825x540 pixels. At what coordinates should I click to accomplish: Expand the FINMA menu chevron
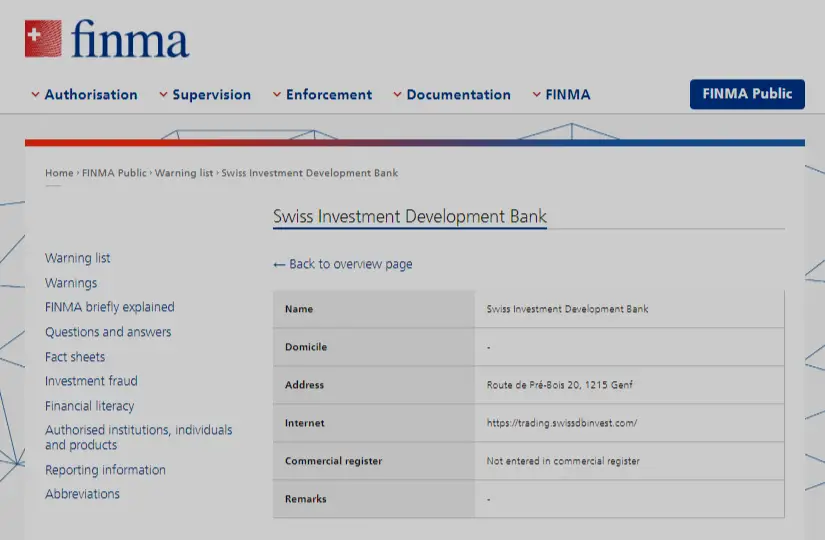coord(537,95)
